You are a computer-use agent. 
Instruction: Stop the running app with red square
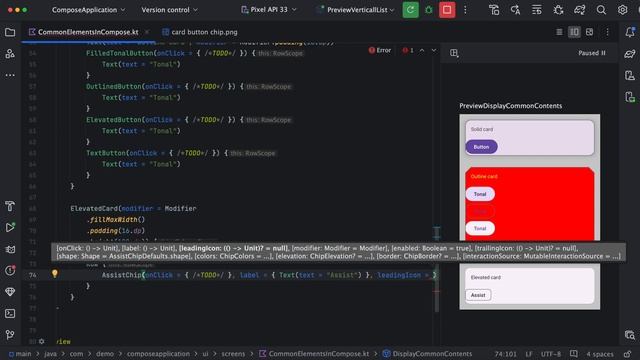click(x=447, y=10)
